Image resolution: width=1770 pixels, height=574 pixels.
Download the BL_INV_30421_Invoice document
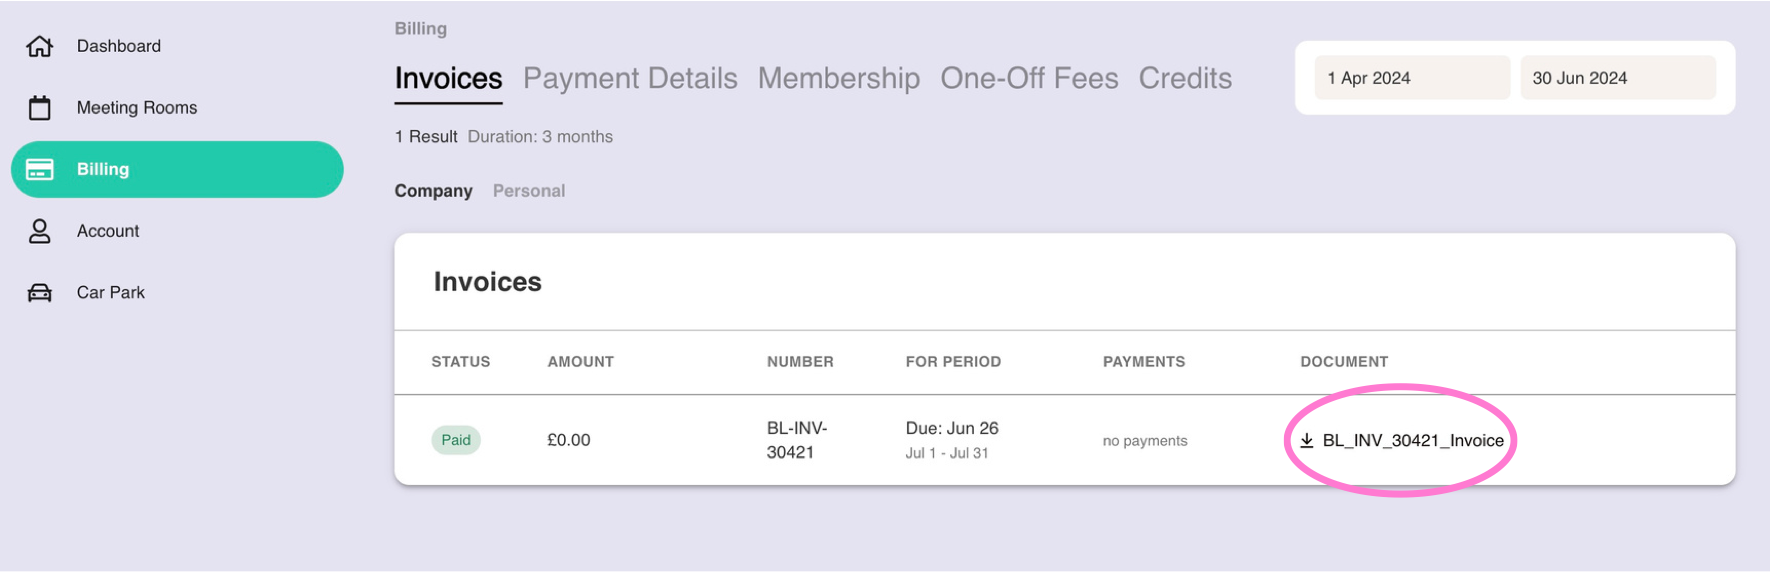pyautogui.click(x=1412, y=440)
